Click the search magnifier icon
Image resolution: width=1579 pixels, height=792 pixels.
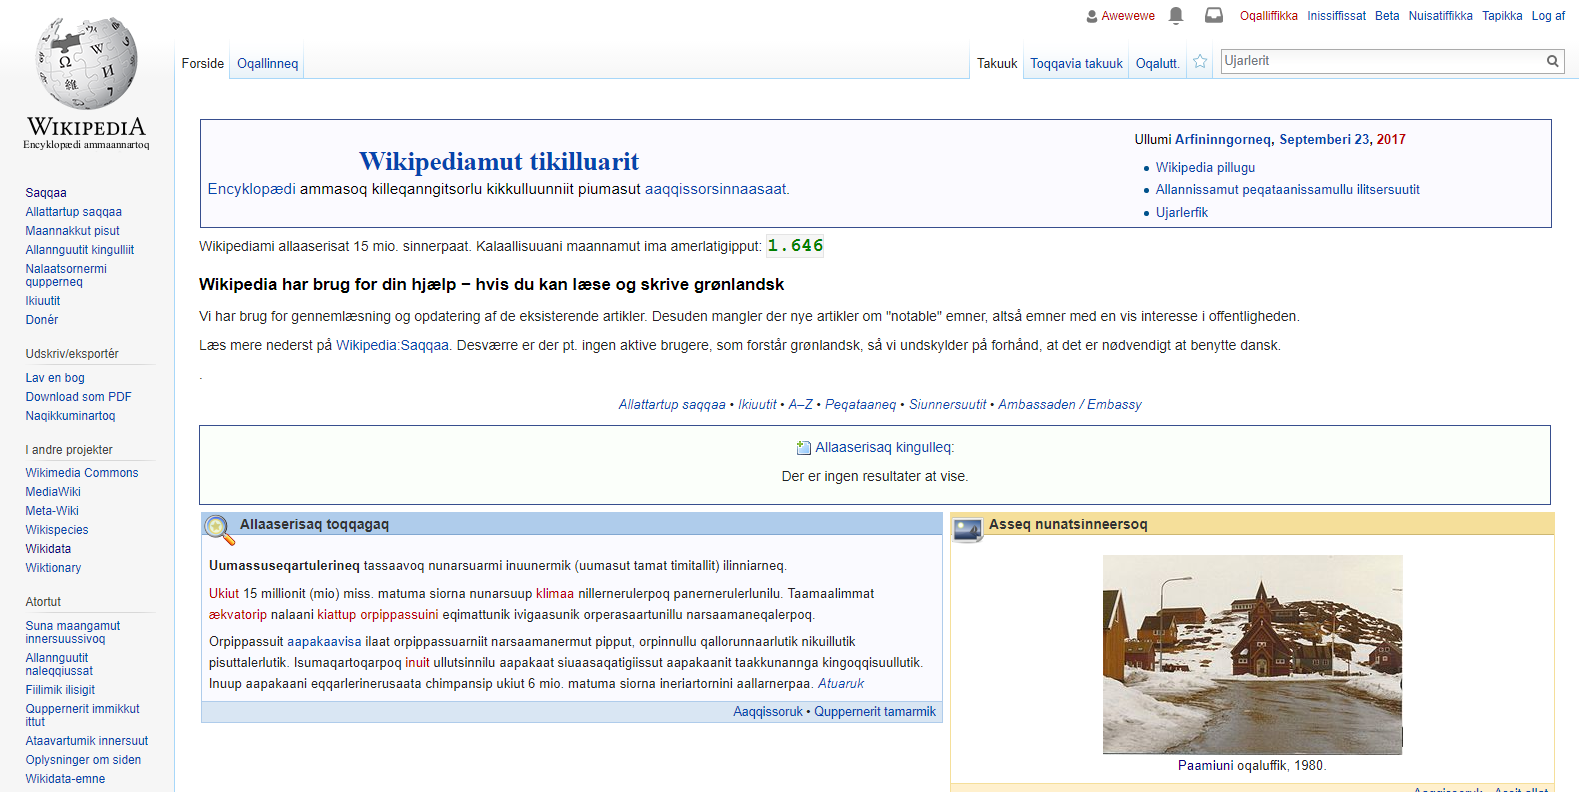tap(1553, 61)
